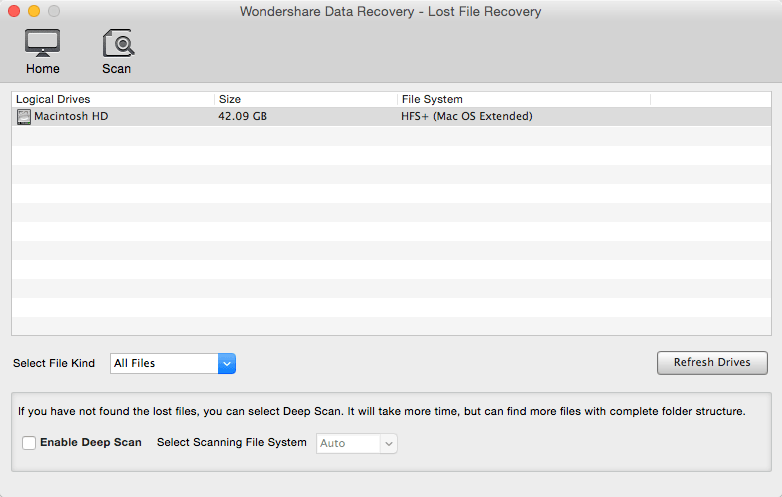
Task: Minimize the window with the yellow button
Action: point(34,11)
